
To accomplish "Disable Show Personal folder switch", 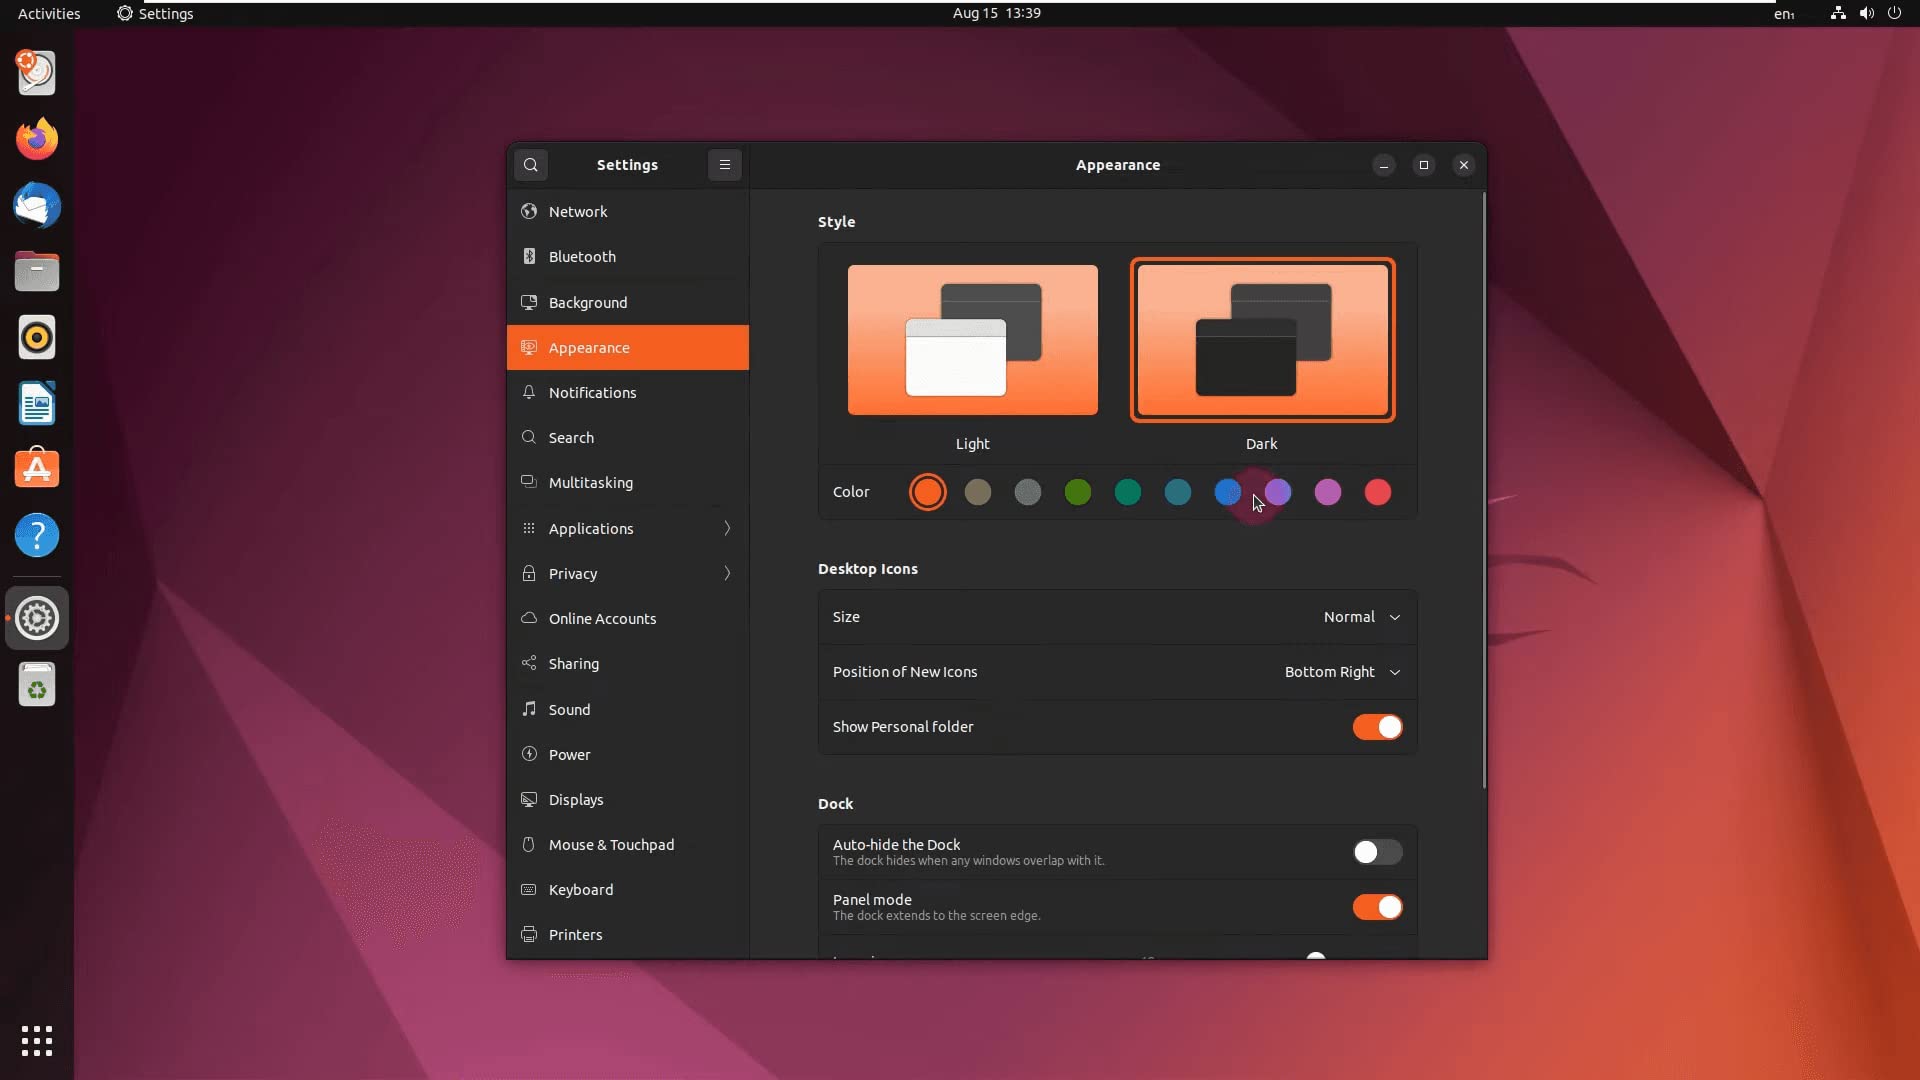I will pos(1377,727).
